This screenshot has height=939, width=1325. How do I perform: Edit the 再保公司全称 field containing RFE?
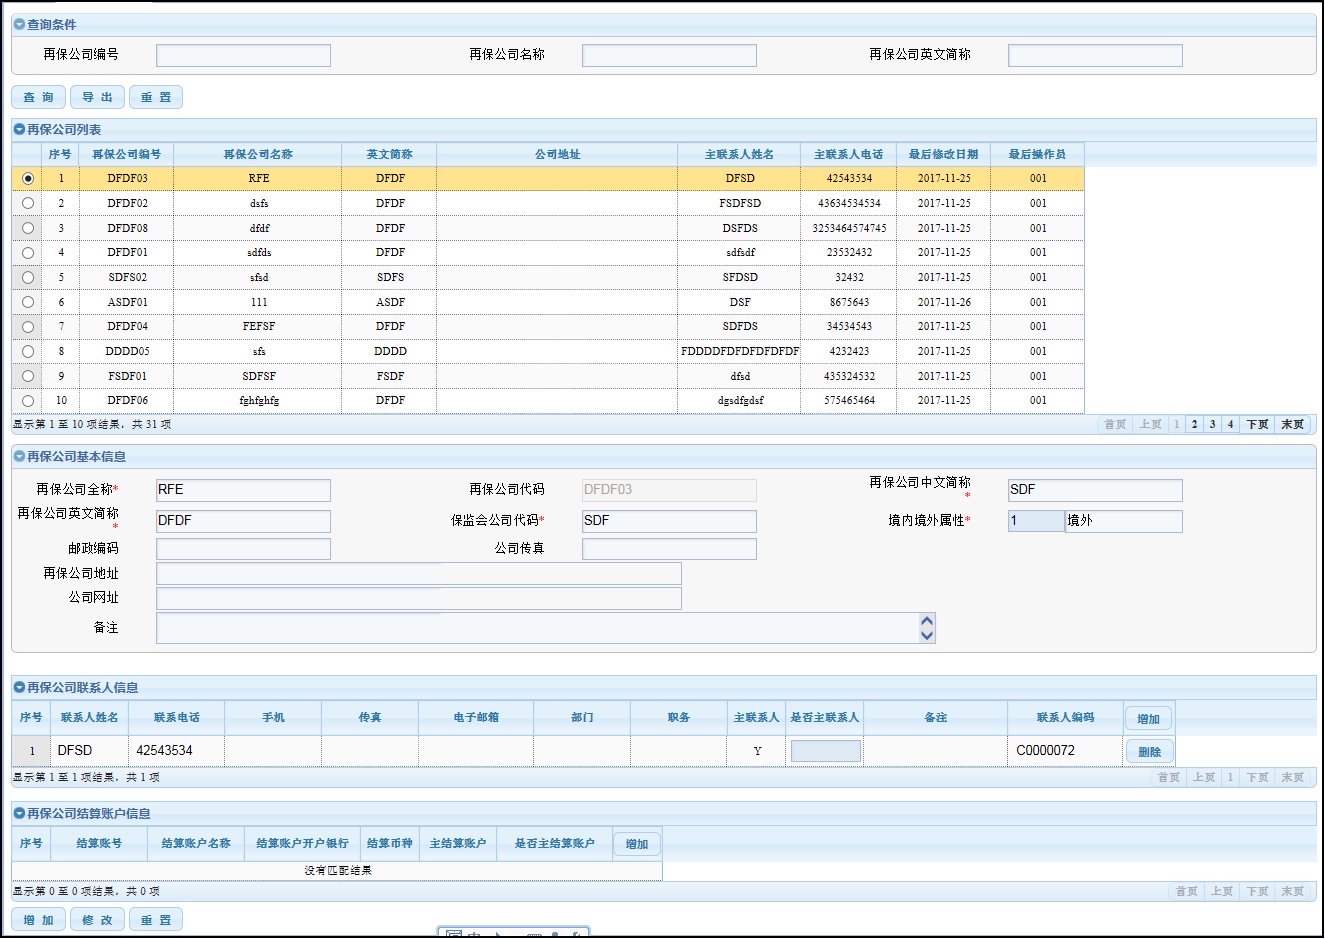pyautogui.click(x=243, y=490)
